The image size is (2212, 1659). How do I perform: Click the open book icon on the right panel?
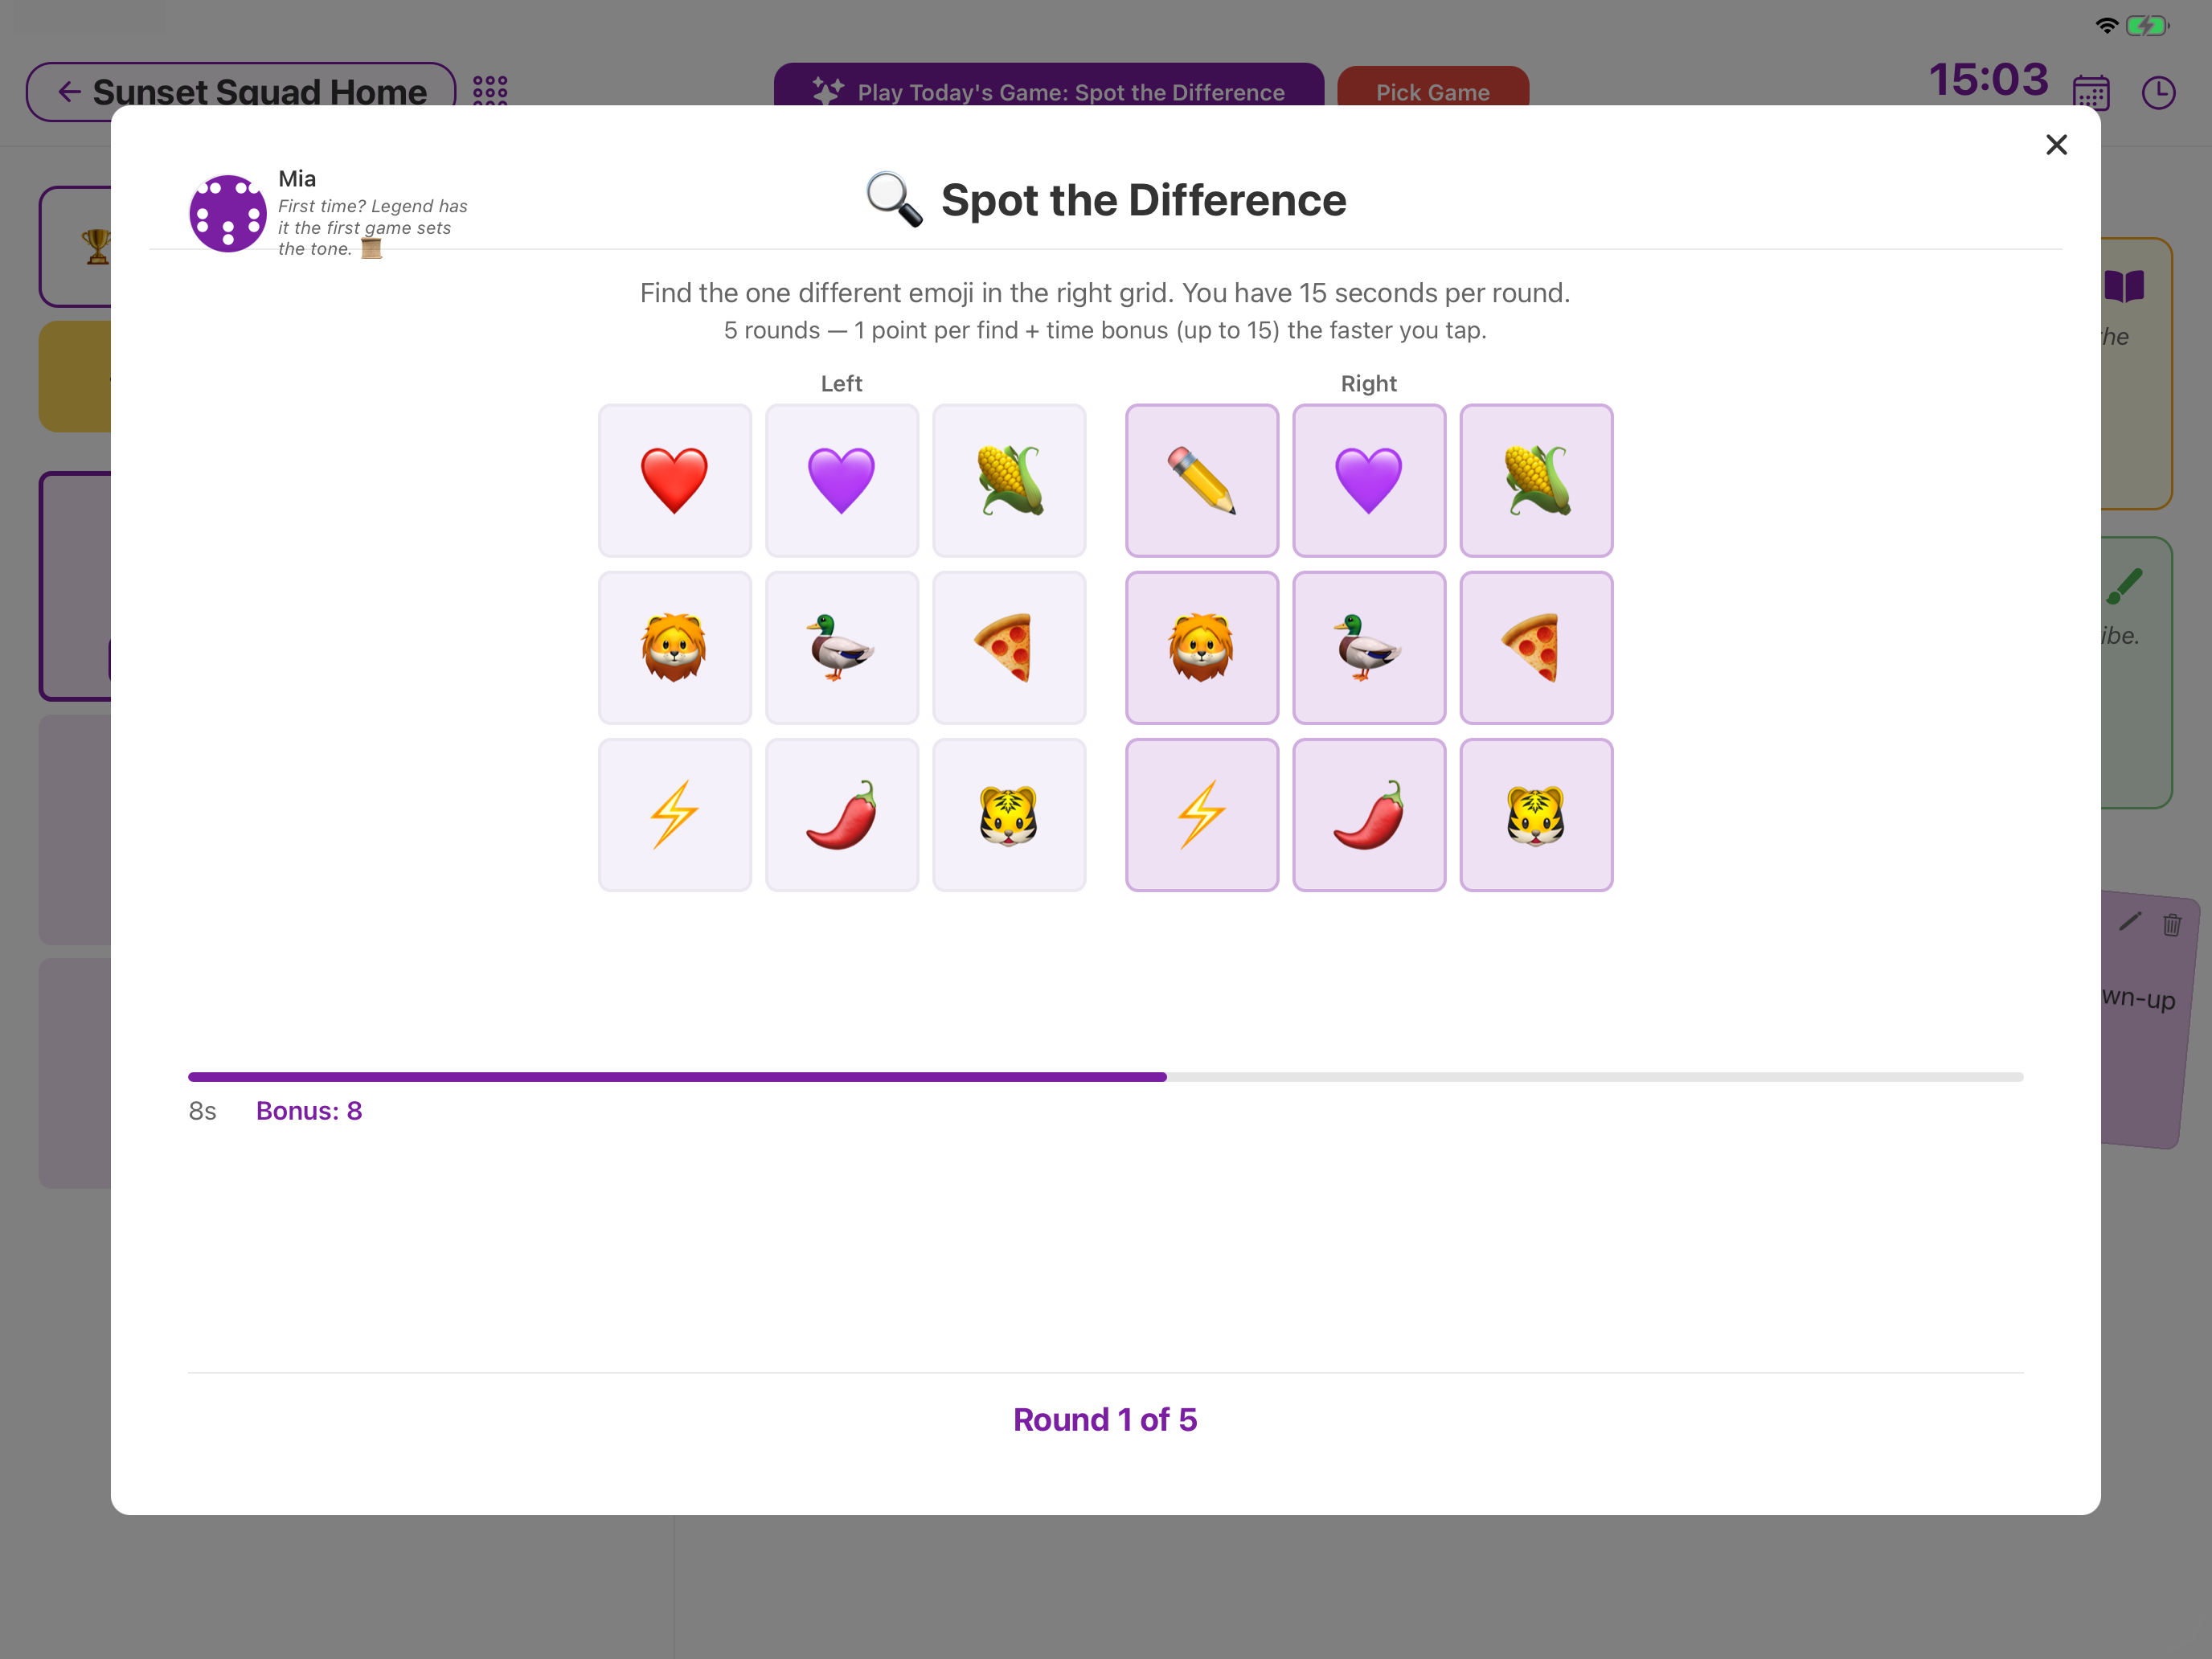[2126, 286]
